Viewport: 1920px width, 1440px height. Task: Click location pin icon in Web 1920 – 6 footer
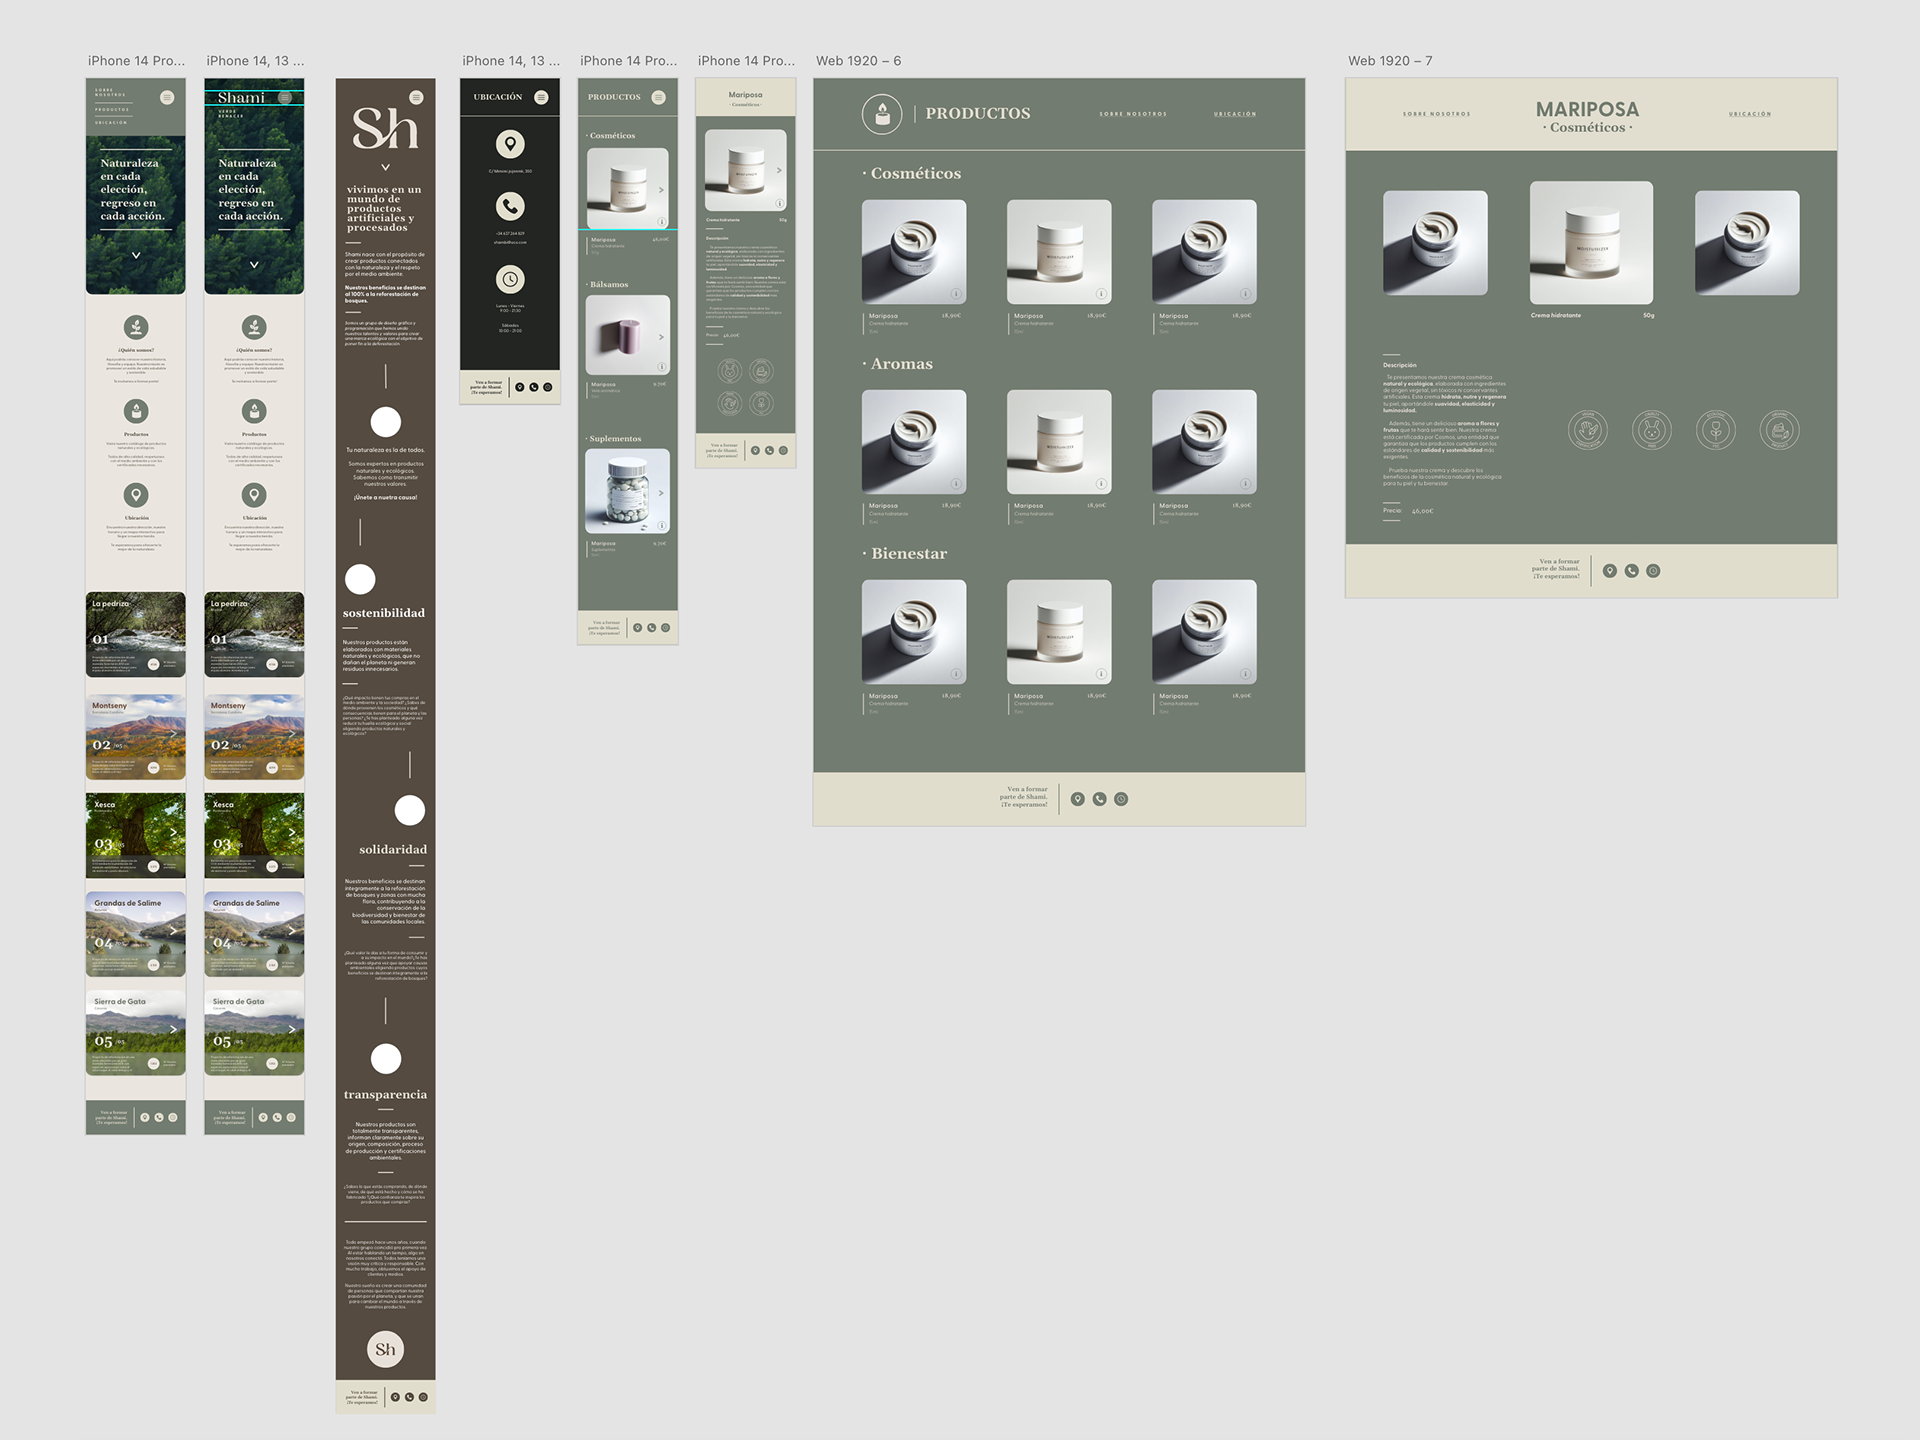(x=1077, y=799)
